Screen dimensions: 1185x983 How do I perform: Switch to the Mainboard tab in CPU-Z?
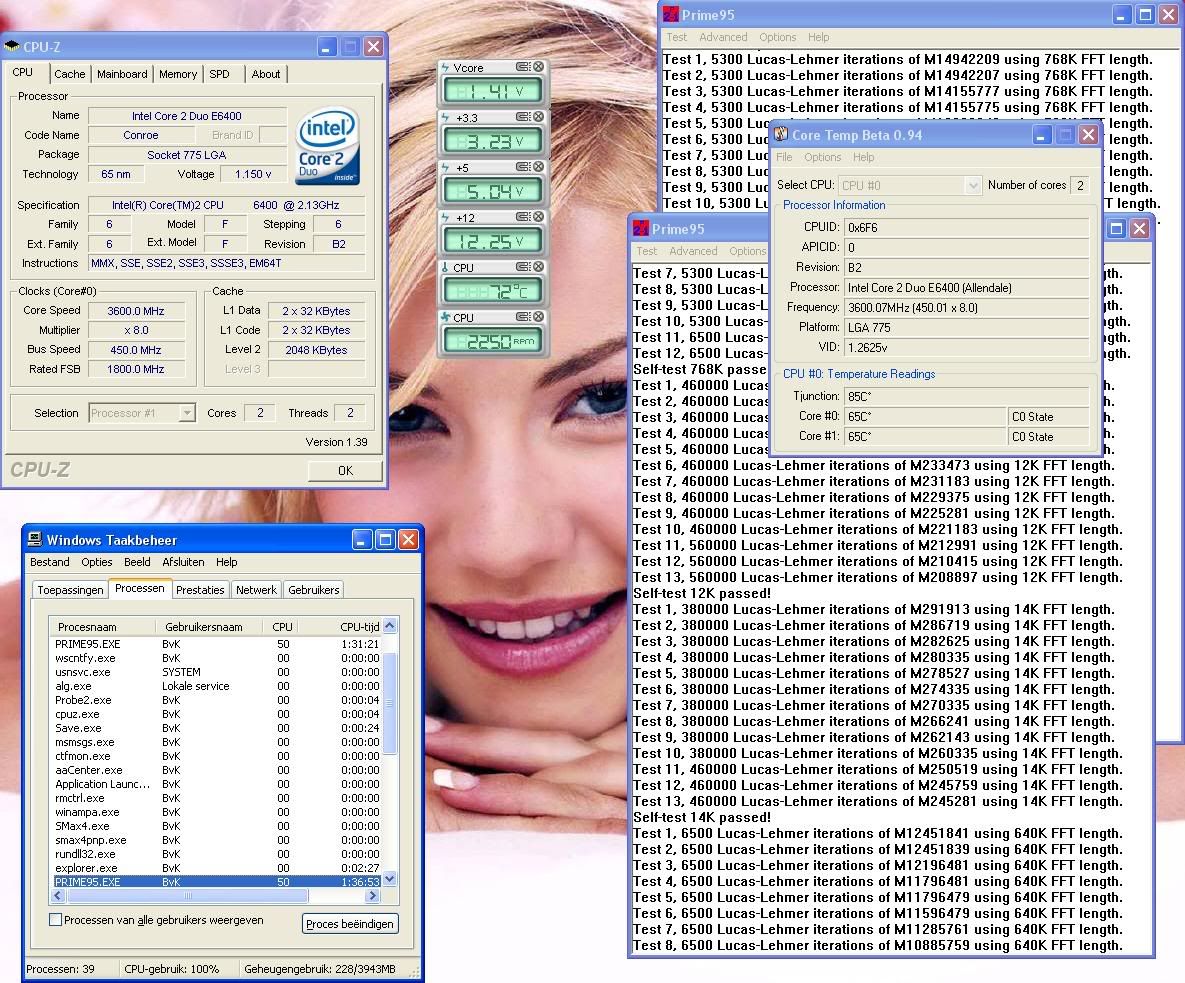tap(122, 74)
